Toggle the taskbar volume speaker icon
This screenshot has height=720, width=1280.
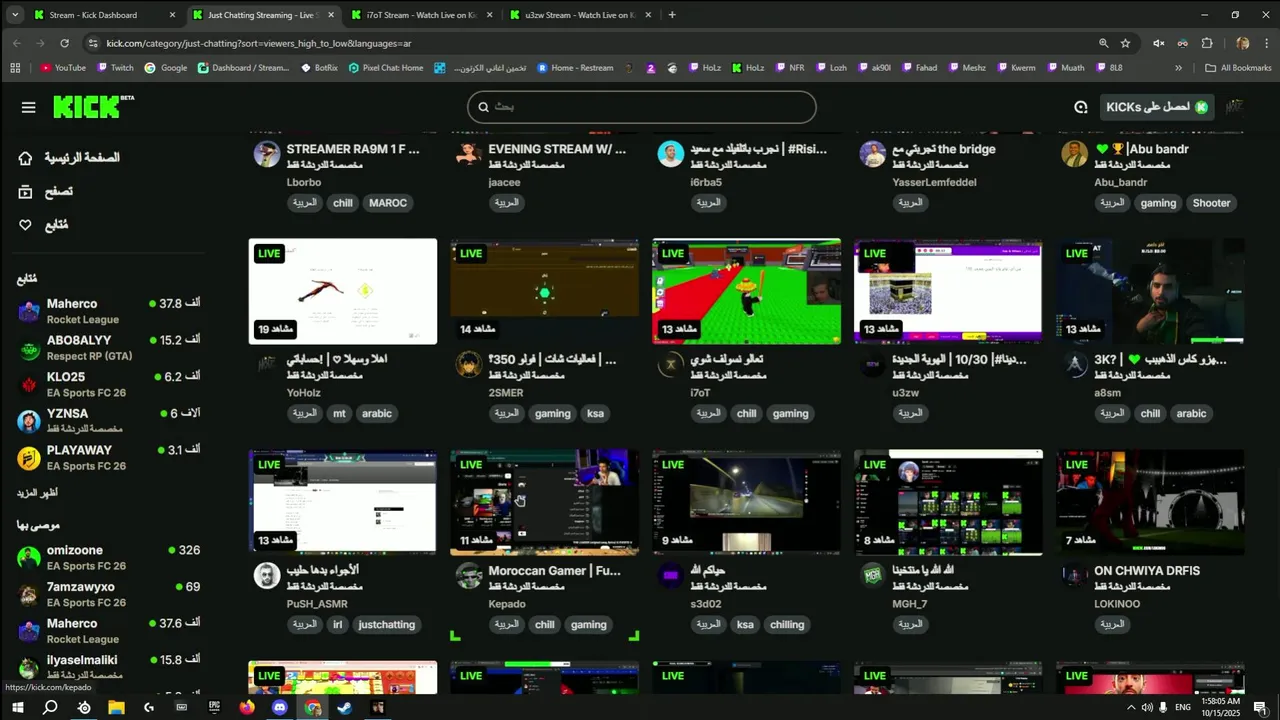click(x=1147, y=707)
